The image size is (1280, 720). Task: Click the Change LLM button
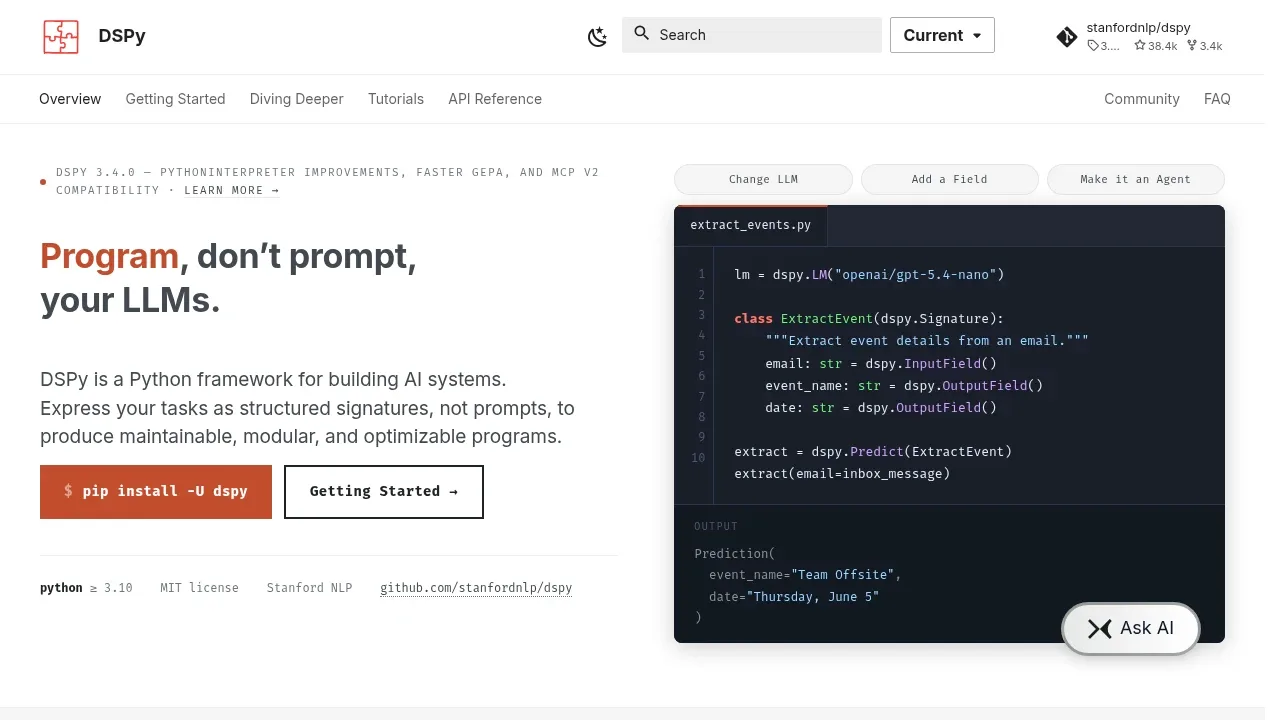pyautogui.click(x=763, y=179)
